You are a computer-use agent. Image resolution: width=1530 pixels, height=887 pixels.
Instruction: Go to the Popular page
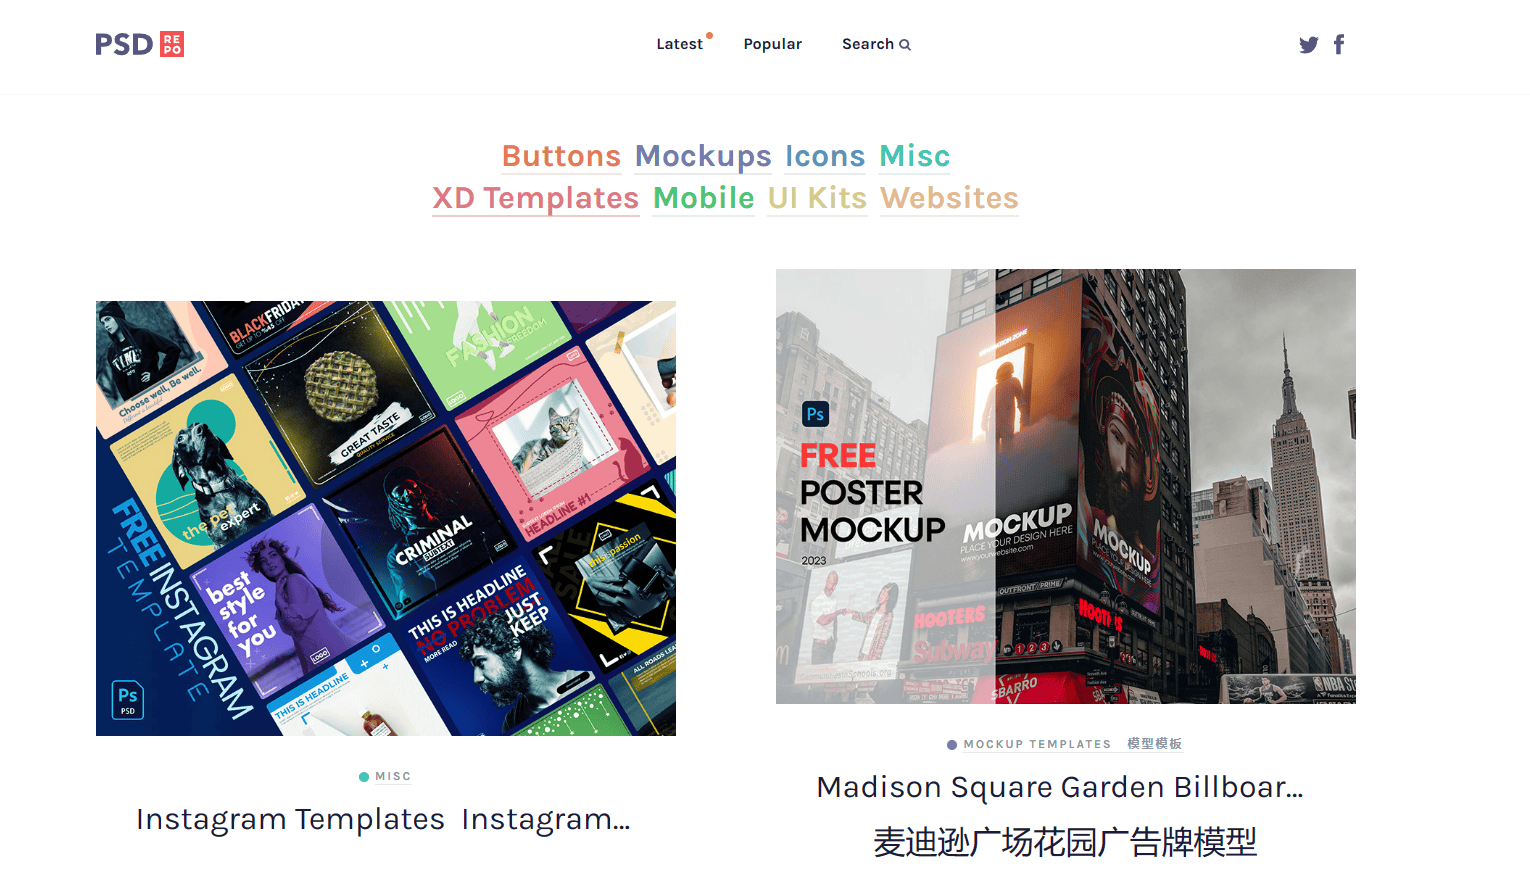point(772,44)
